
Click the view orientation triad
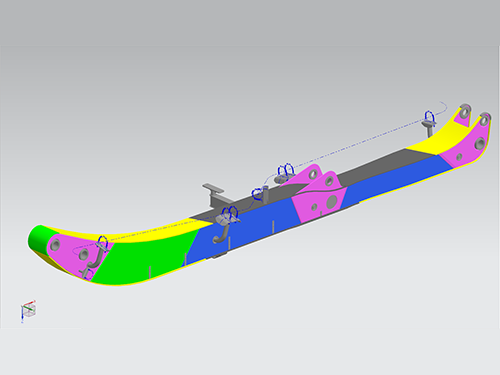click(28, 310)
